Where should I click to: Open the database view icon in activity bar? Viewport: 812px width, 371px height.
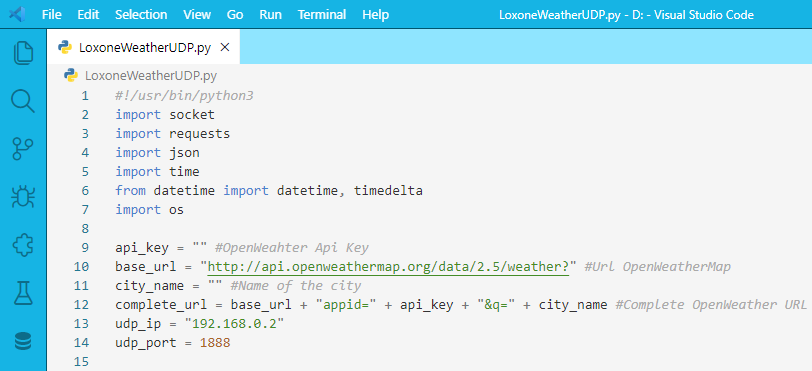click(x=23, y=341)
